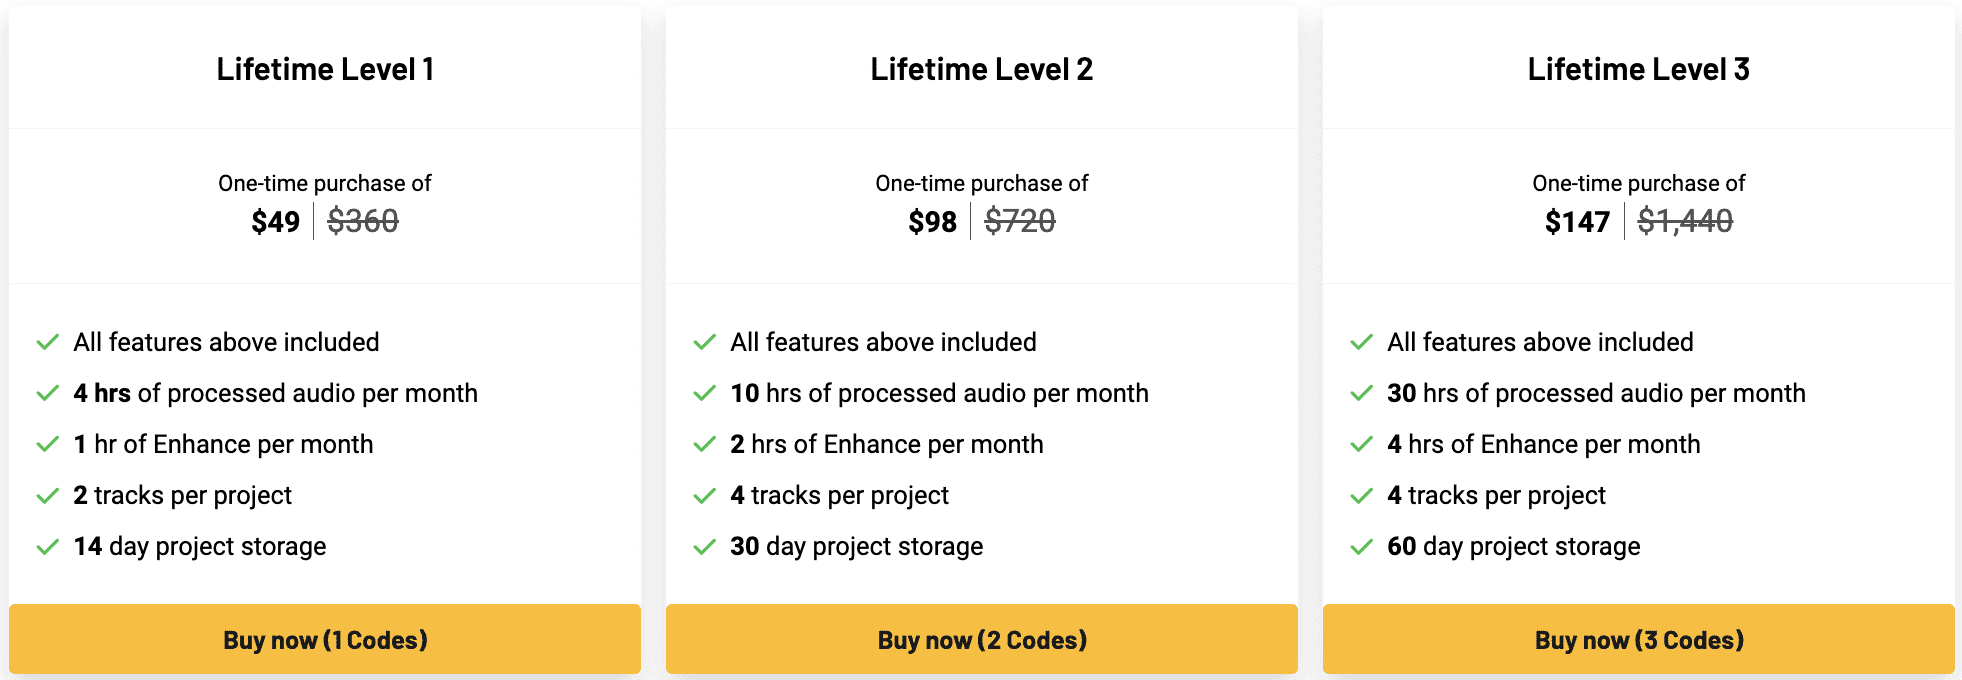Click checkmark beside 1 hr of Enhance
The height and width of the screenshot is (680, 1962).
[x=47, y=445]
